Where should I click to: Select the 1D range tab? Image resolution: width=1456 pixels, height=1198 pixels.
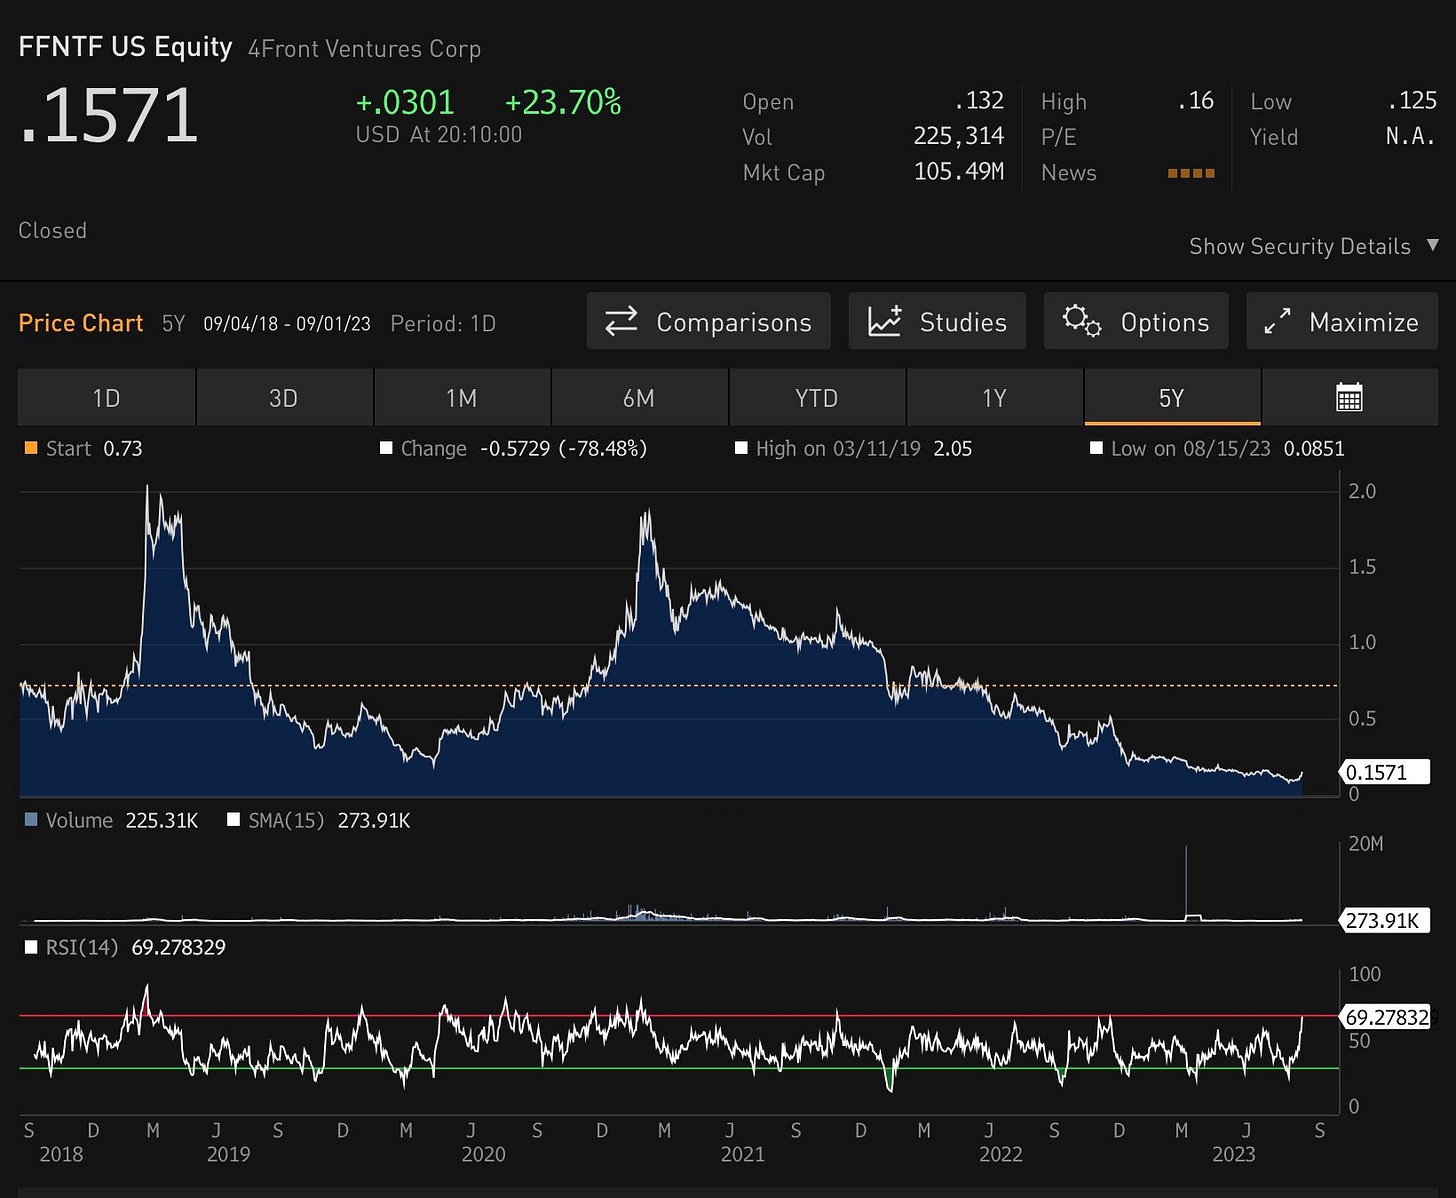[106, 398]
